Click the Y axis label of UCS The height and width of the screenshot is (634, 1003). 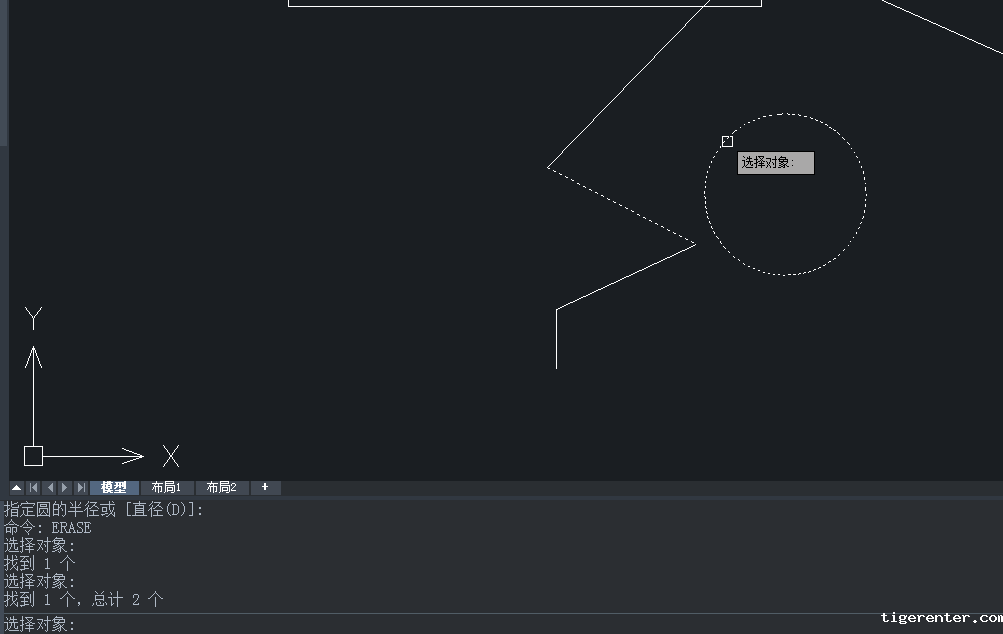pyautogui.click(x=33, y=319)
